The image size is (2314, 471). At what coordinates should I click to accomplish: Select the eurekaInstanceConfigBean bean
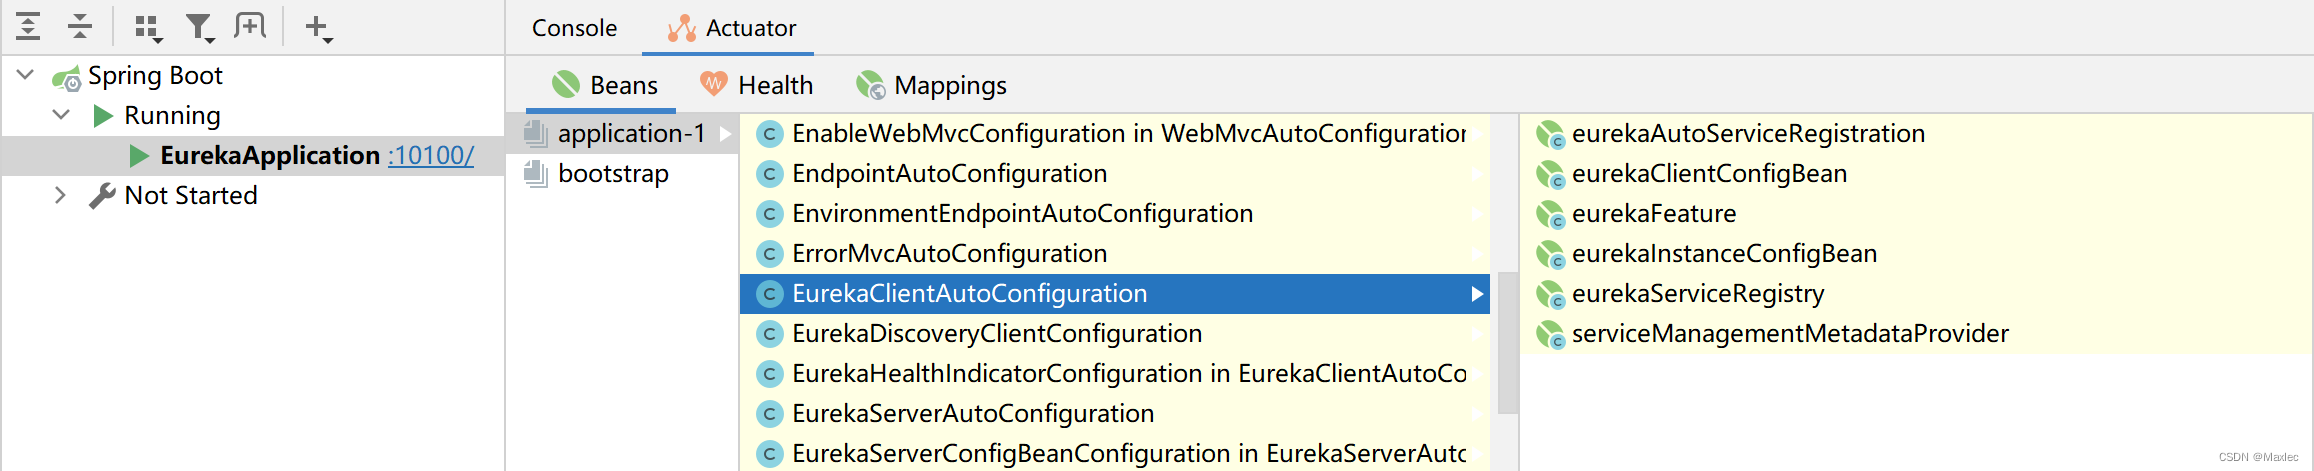coord(1917,254)
